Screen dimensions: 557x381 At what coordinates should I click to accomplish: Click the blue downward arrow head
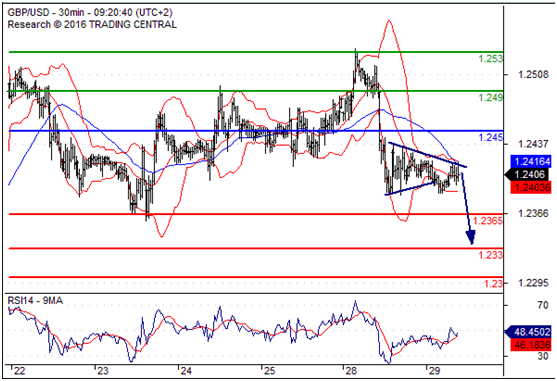(471, 237)
